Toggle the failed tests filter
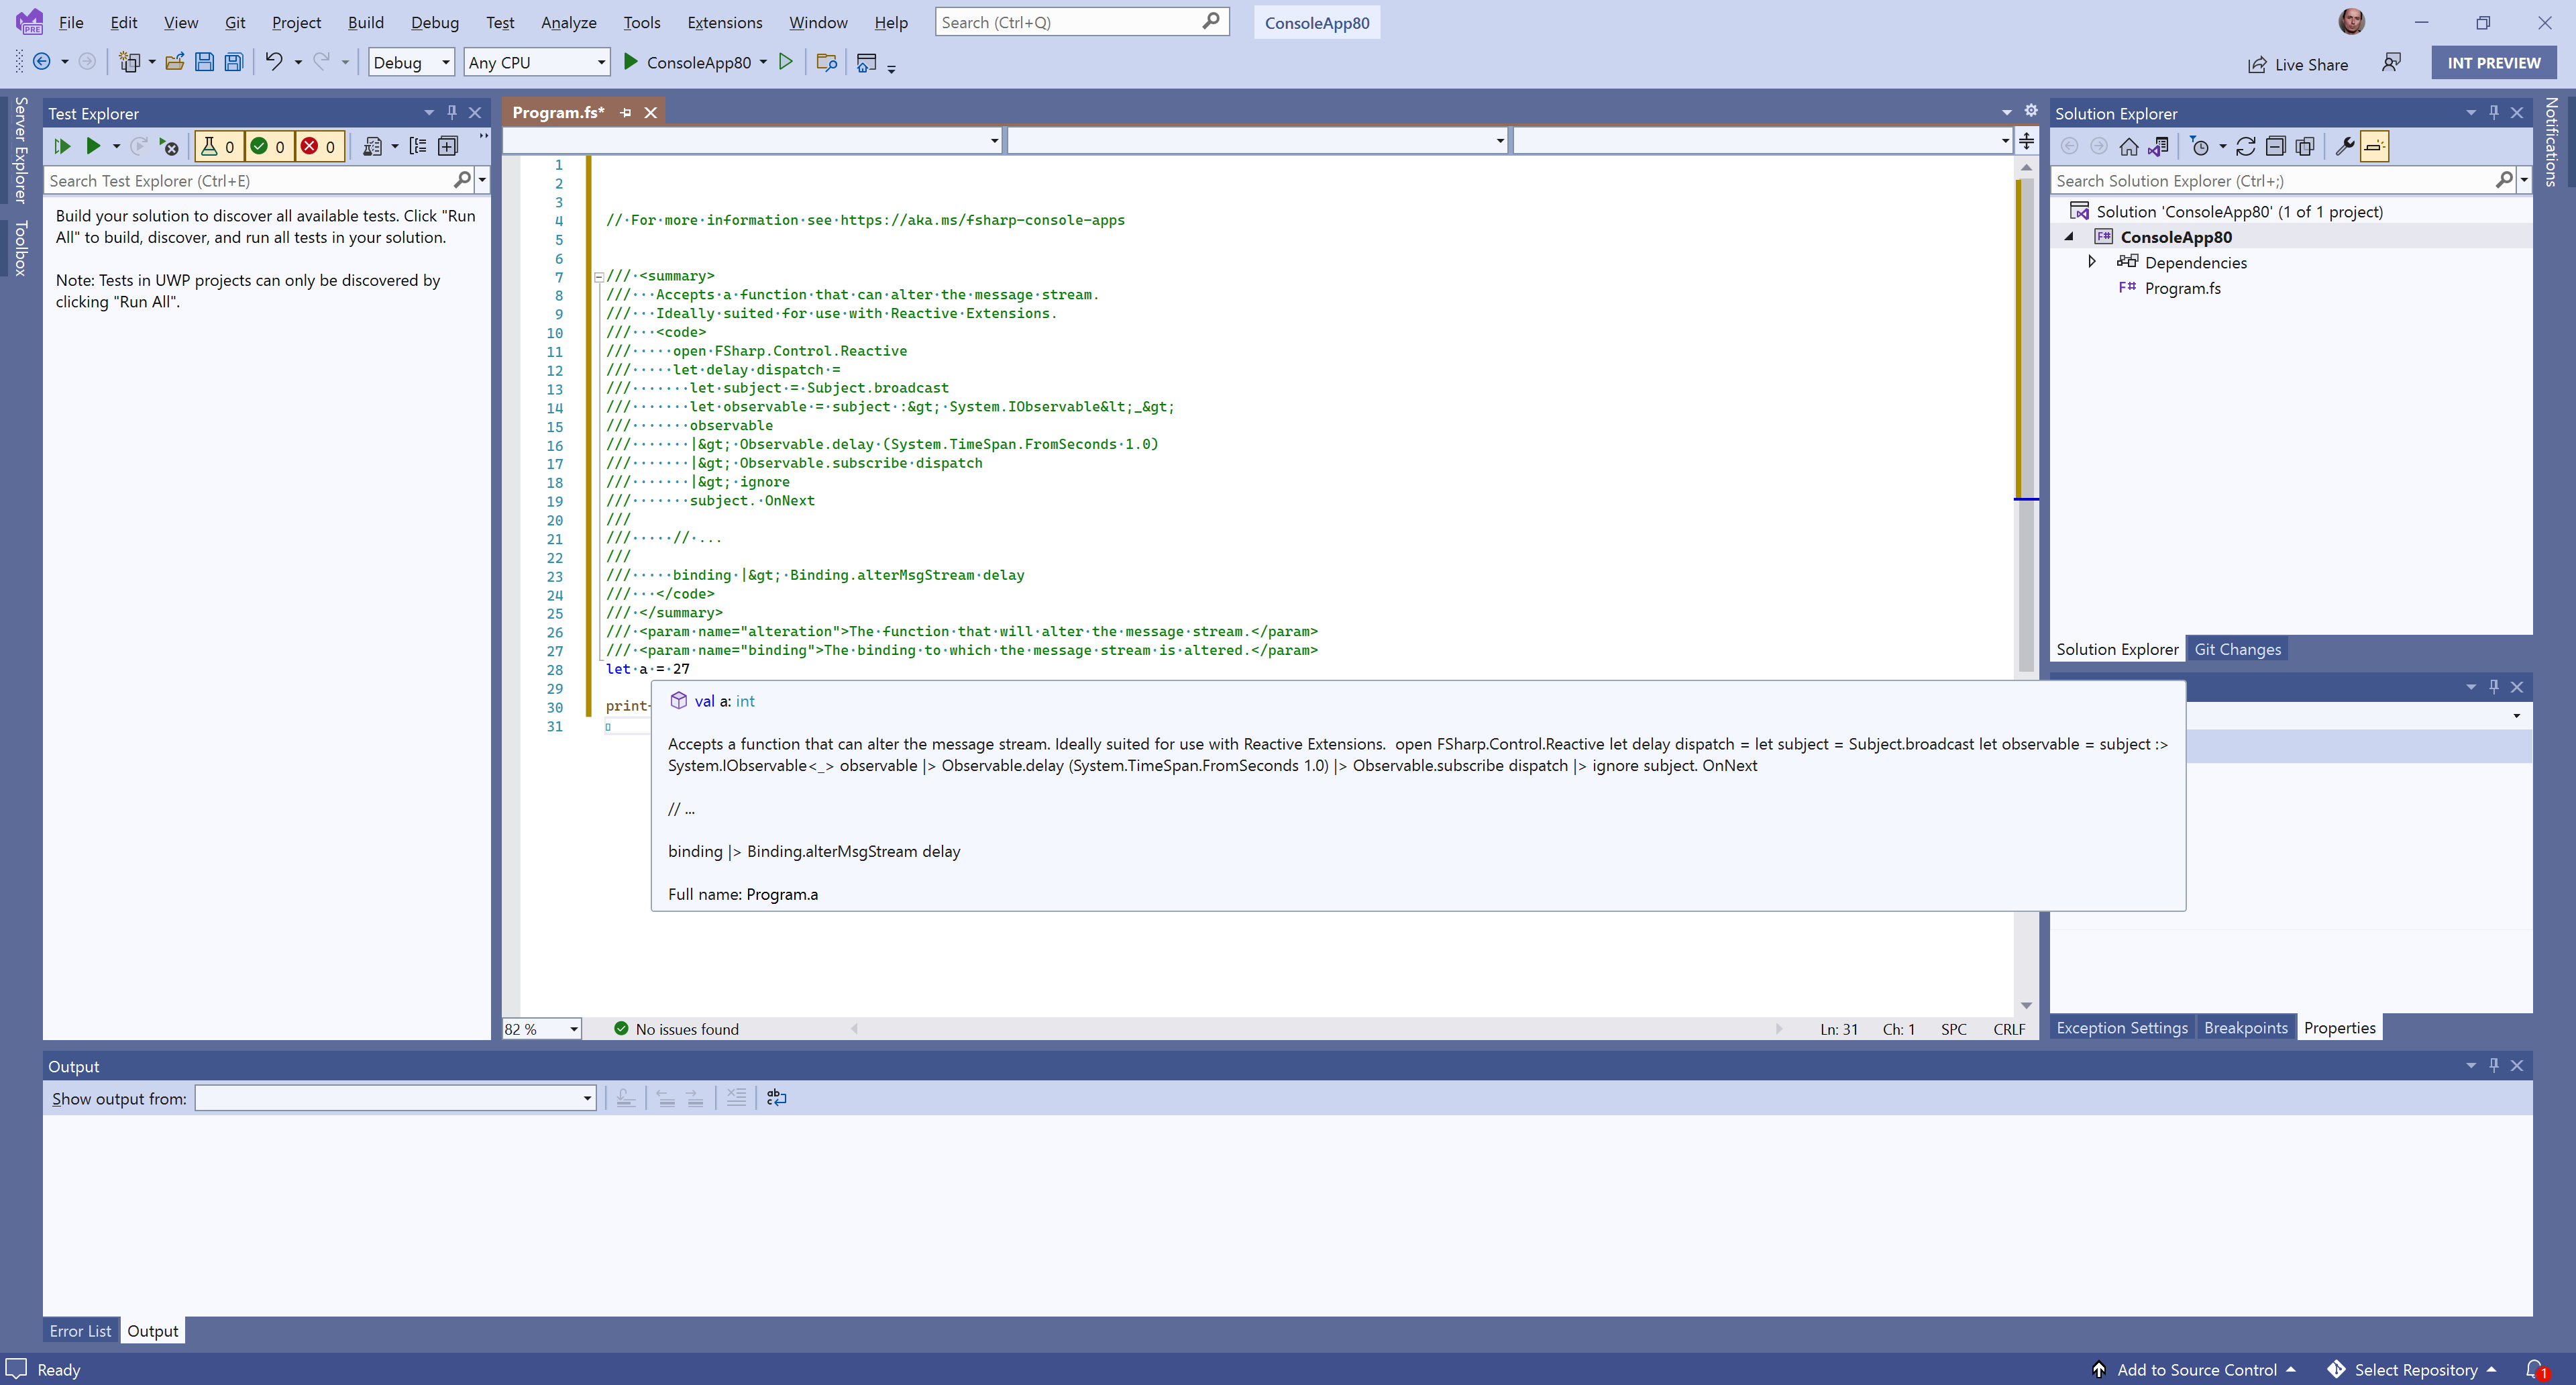The image size is (2576, 1385). tap(319, 146)
